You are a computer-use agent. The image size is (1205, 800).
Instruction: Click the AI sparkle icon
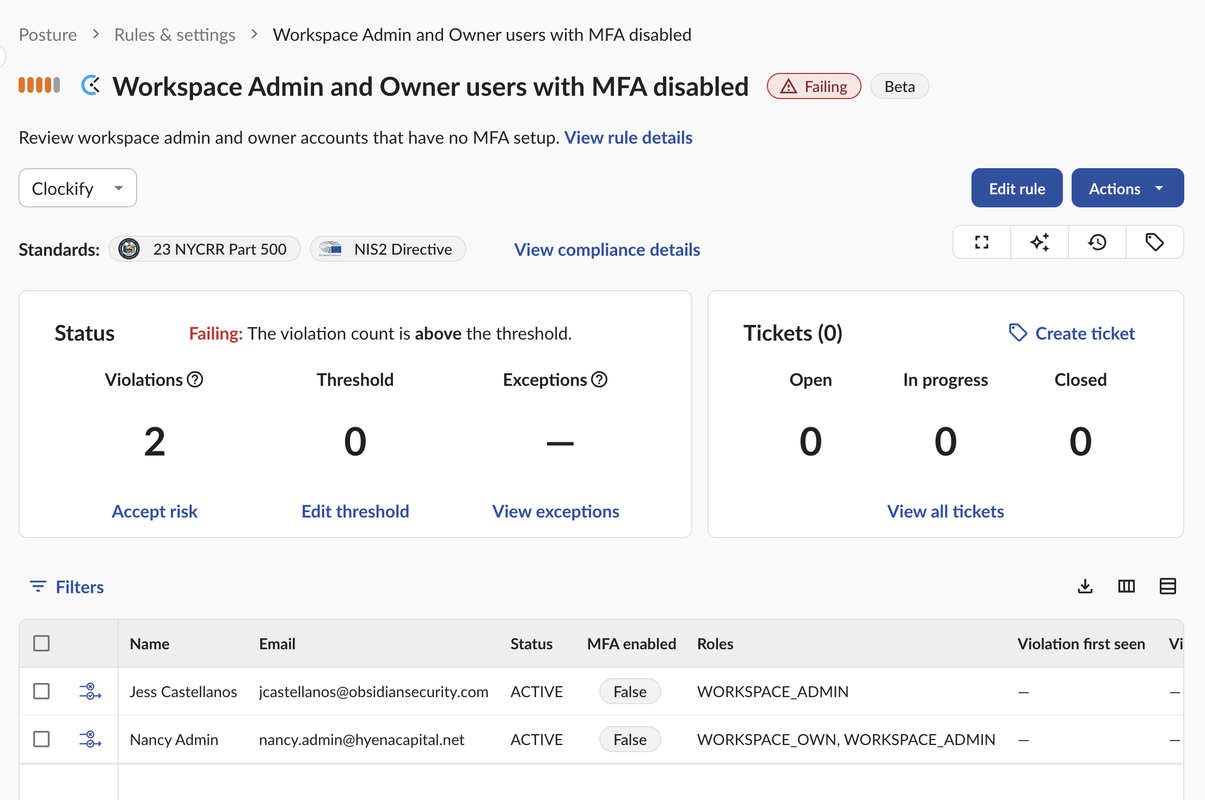[1040, 242]
